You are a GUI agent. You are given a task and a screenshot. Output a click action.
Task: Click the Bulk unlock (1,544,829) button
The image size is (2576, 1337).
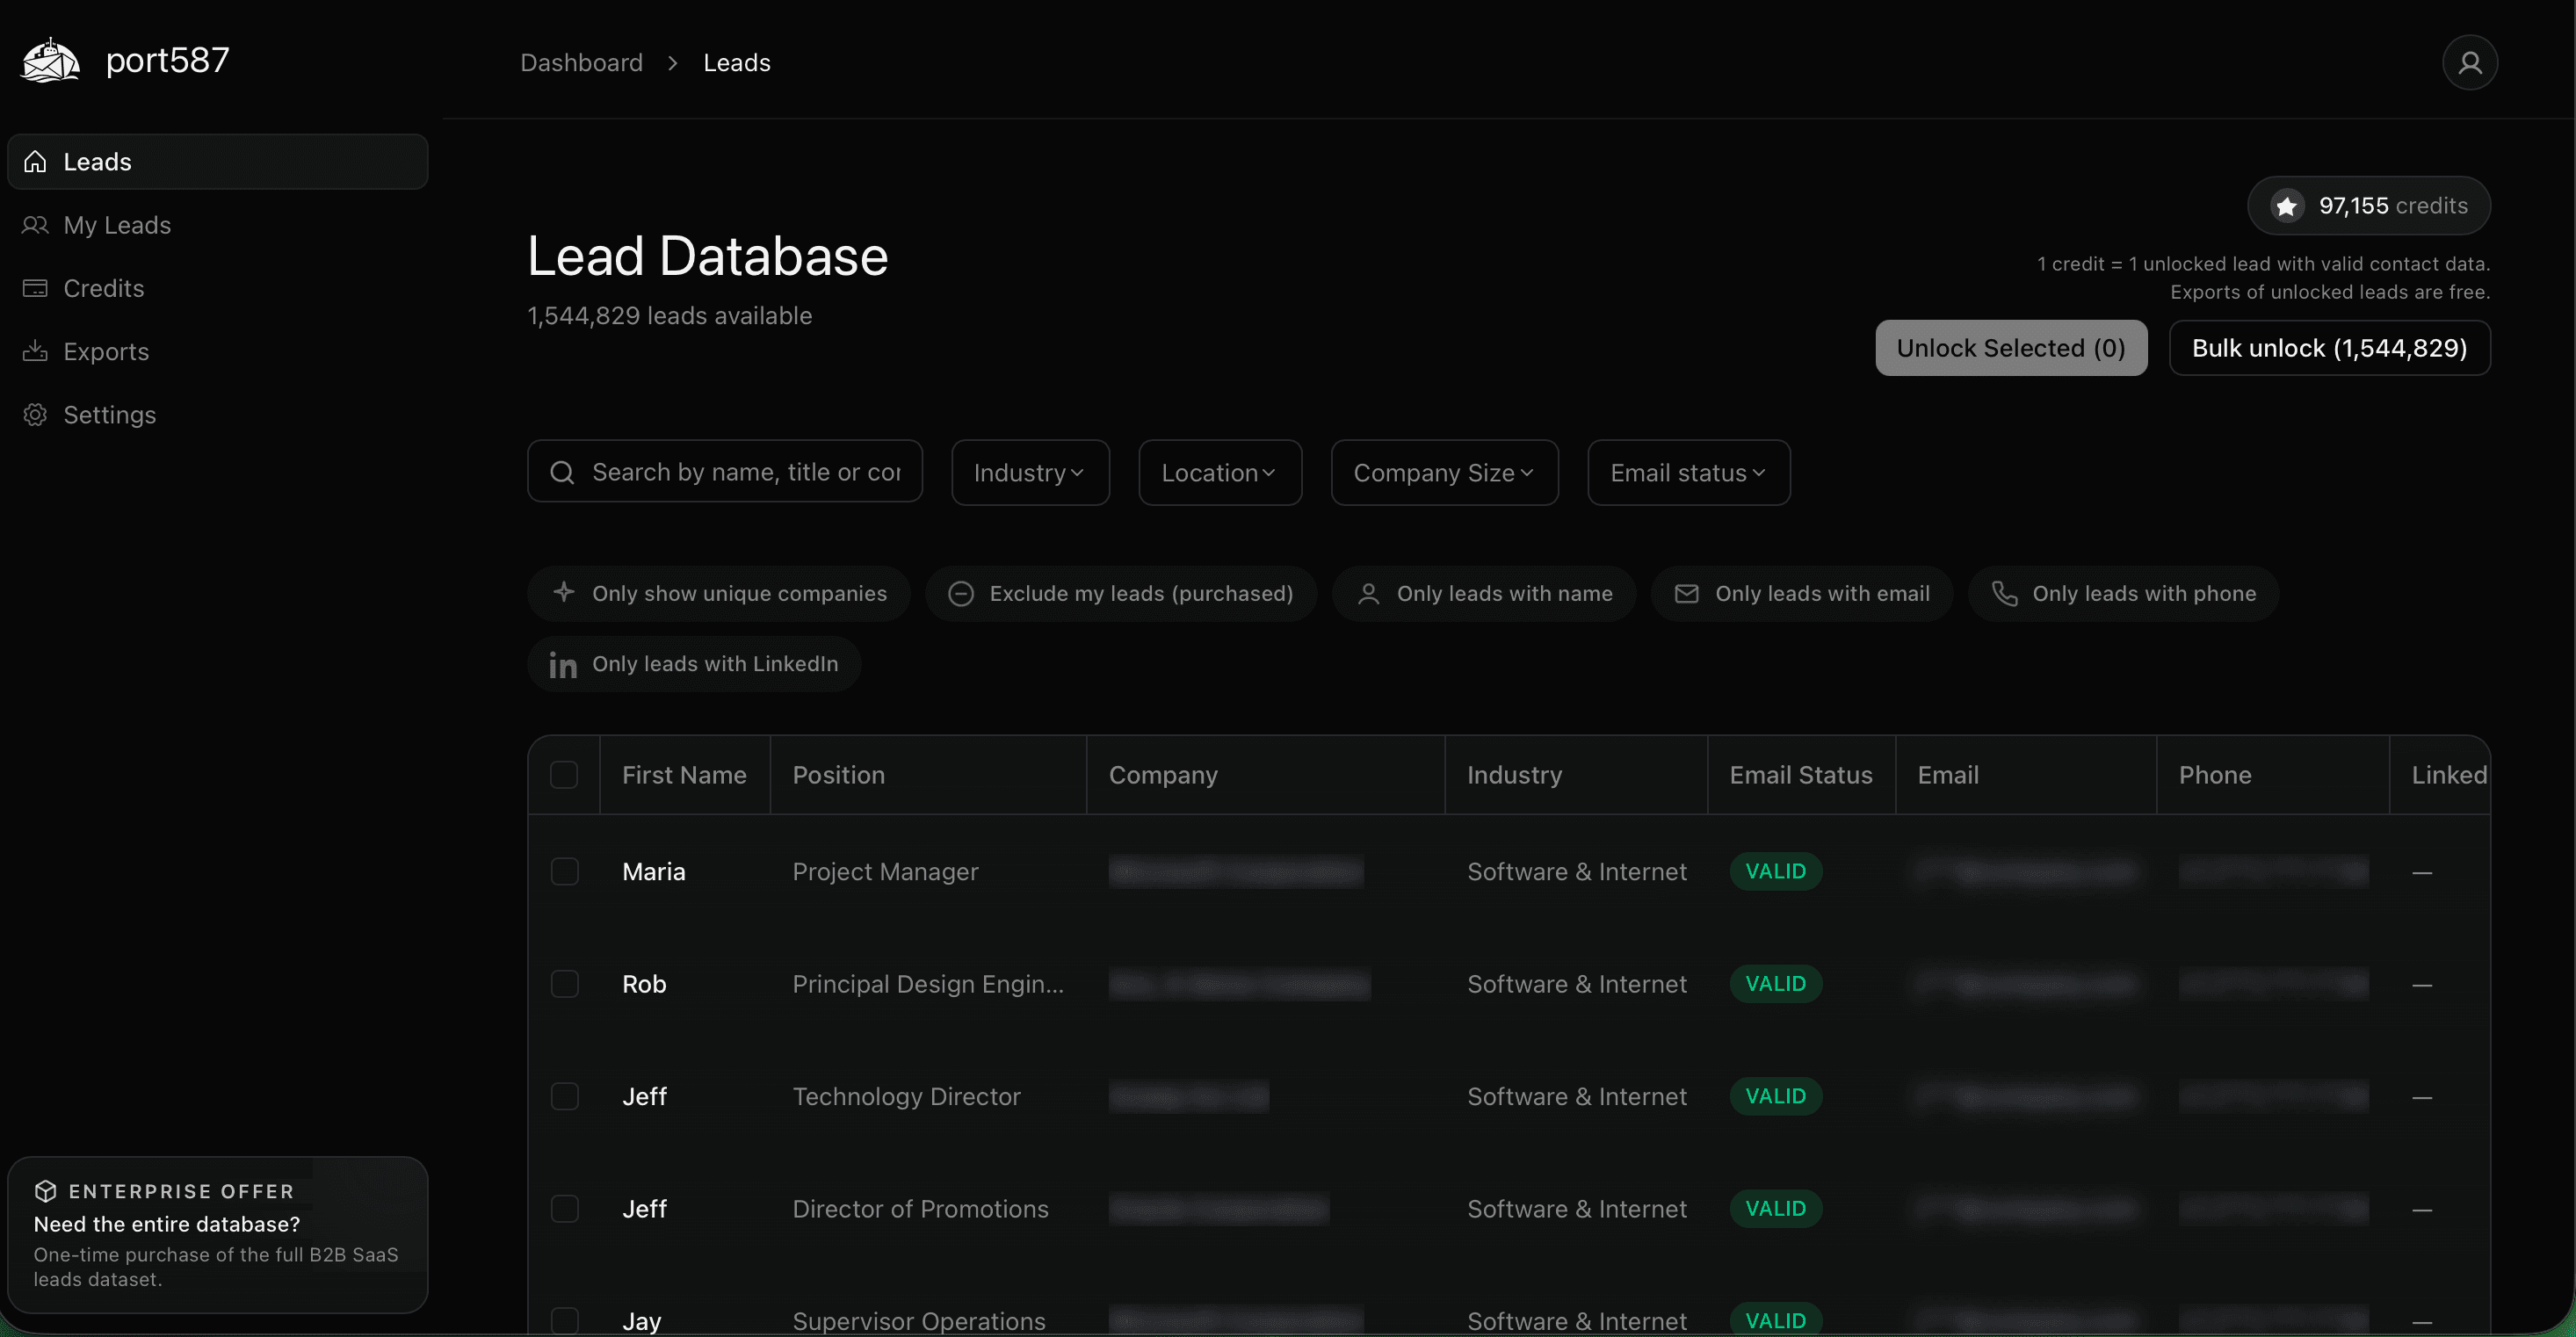[2329, 348]
